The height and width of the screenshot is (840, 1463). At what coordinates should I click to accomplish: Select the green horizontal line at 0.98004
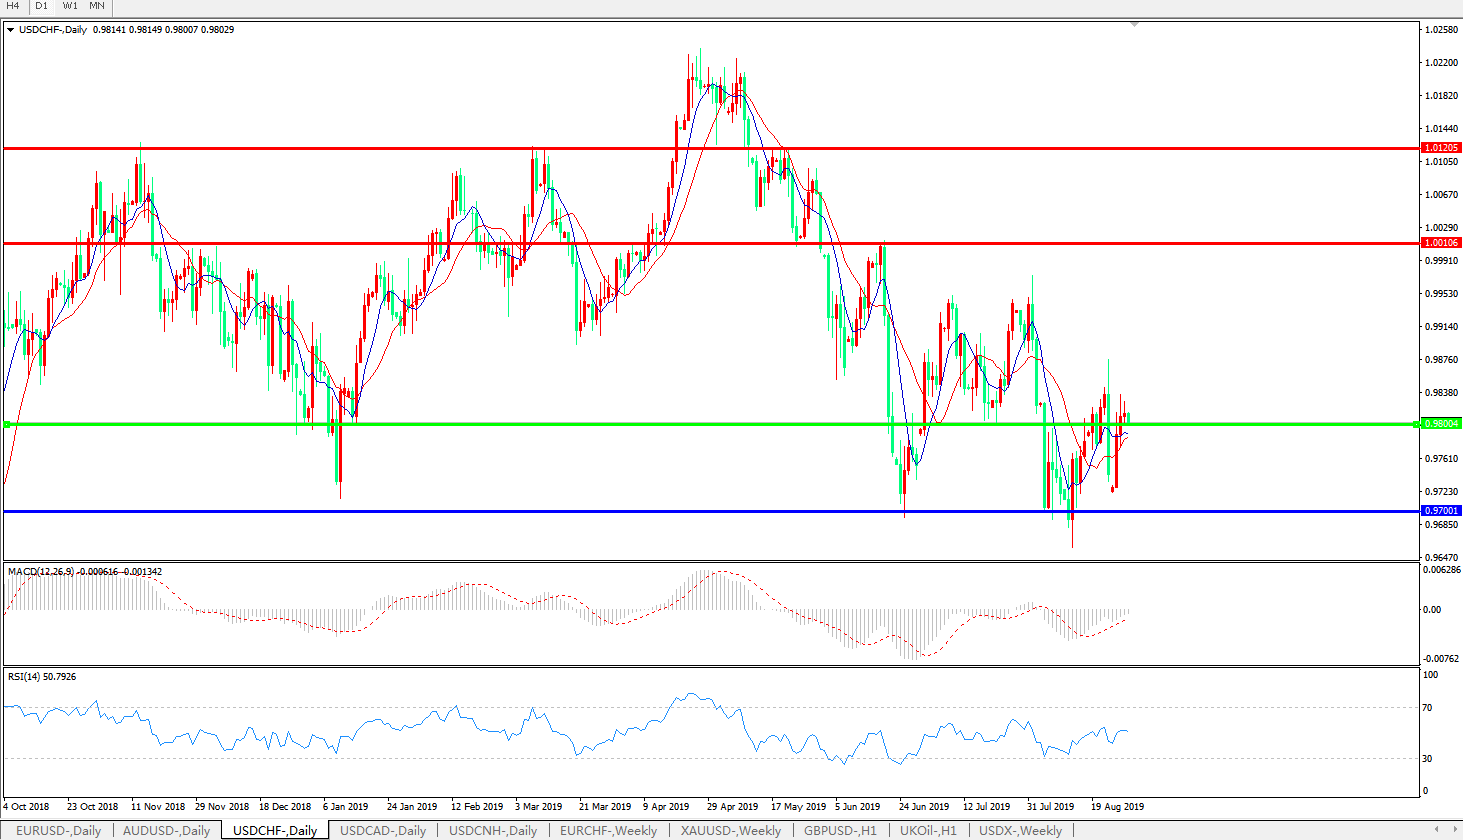[600, 424]
